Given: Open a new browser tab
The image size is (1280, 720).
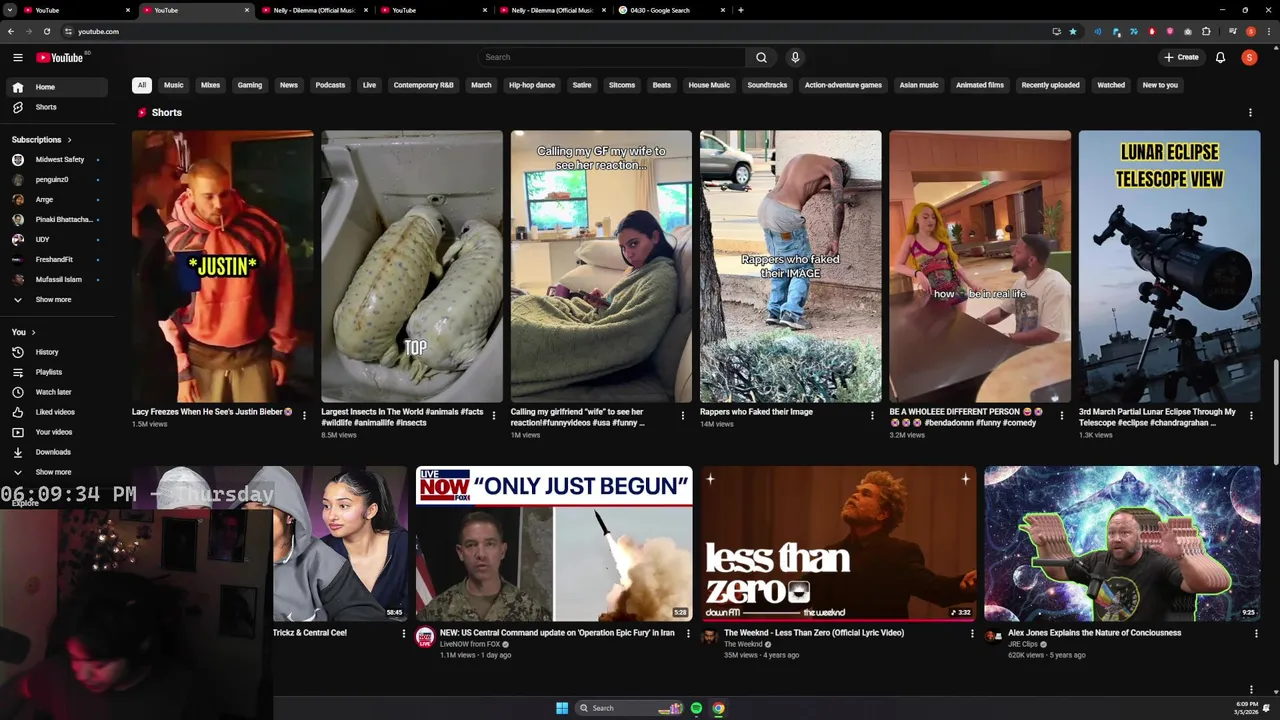Looking at the screenshot, I should tap(740, 10).
